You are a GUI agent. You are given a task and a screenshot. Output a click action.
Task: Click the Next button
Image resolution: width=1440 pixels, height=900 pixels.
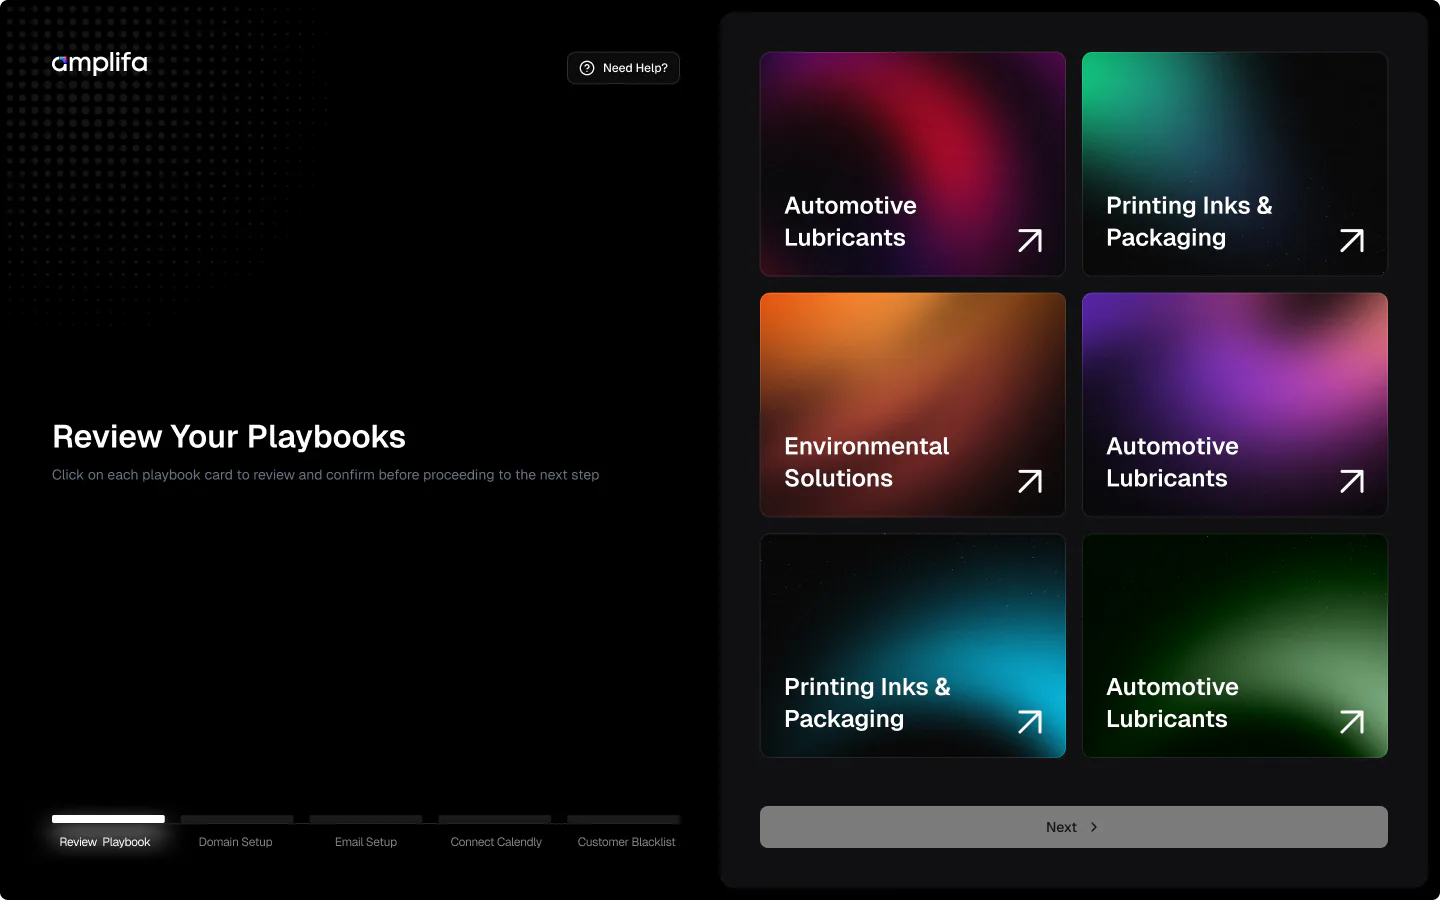click(x=1074, y=827)
